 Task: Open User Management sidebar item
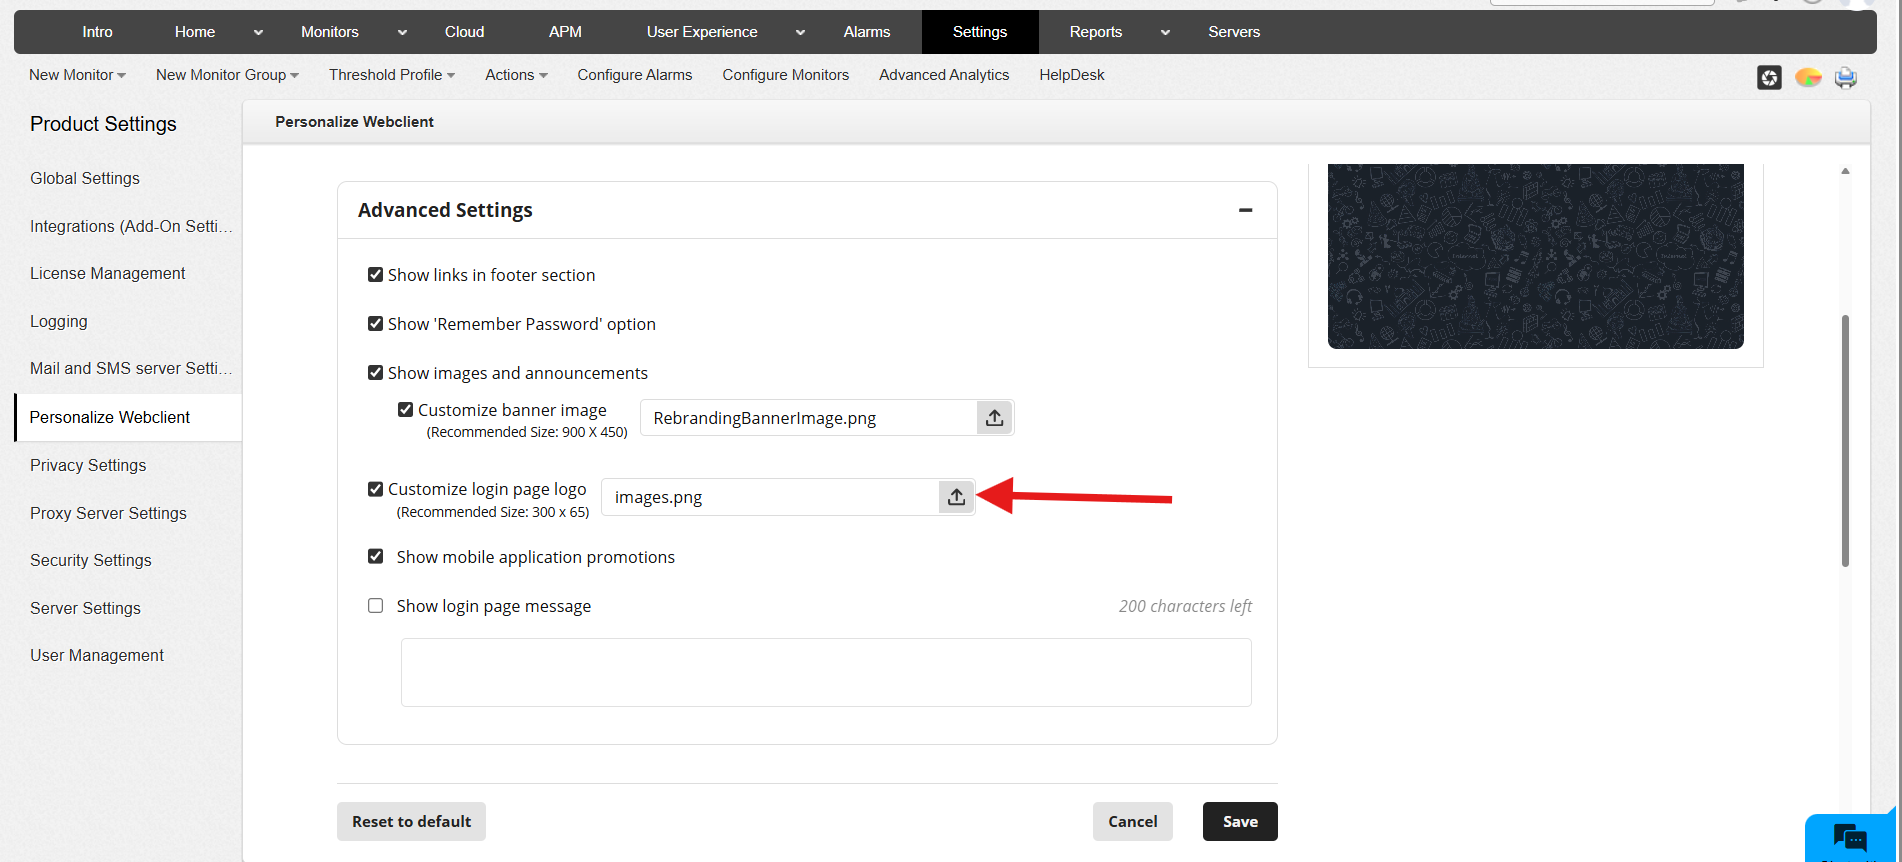coord(97,655)
